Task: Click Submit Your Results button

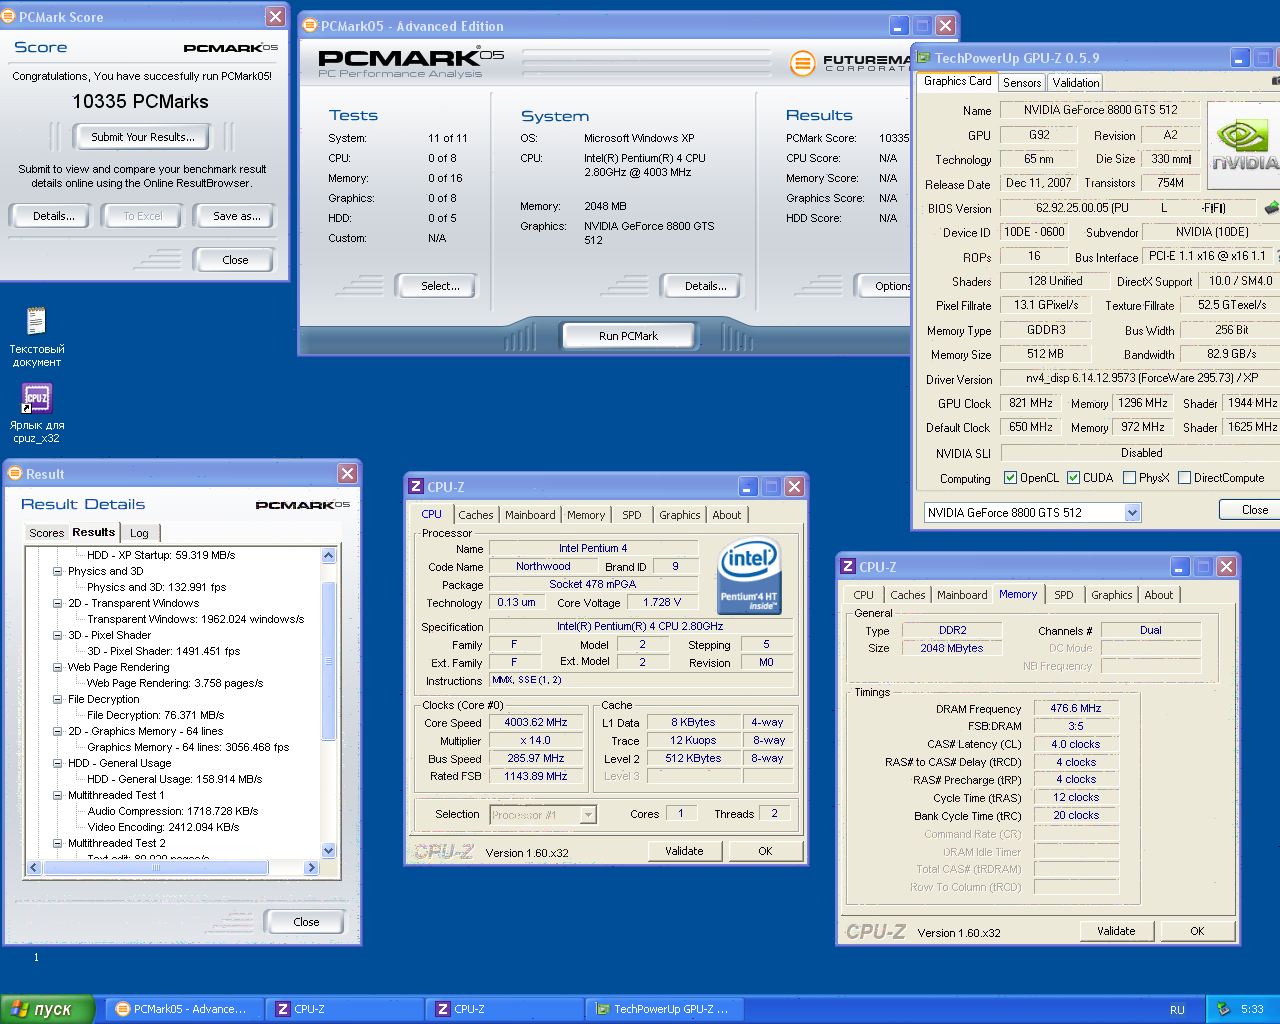Action: [143, 137]
